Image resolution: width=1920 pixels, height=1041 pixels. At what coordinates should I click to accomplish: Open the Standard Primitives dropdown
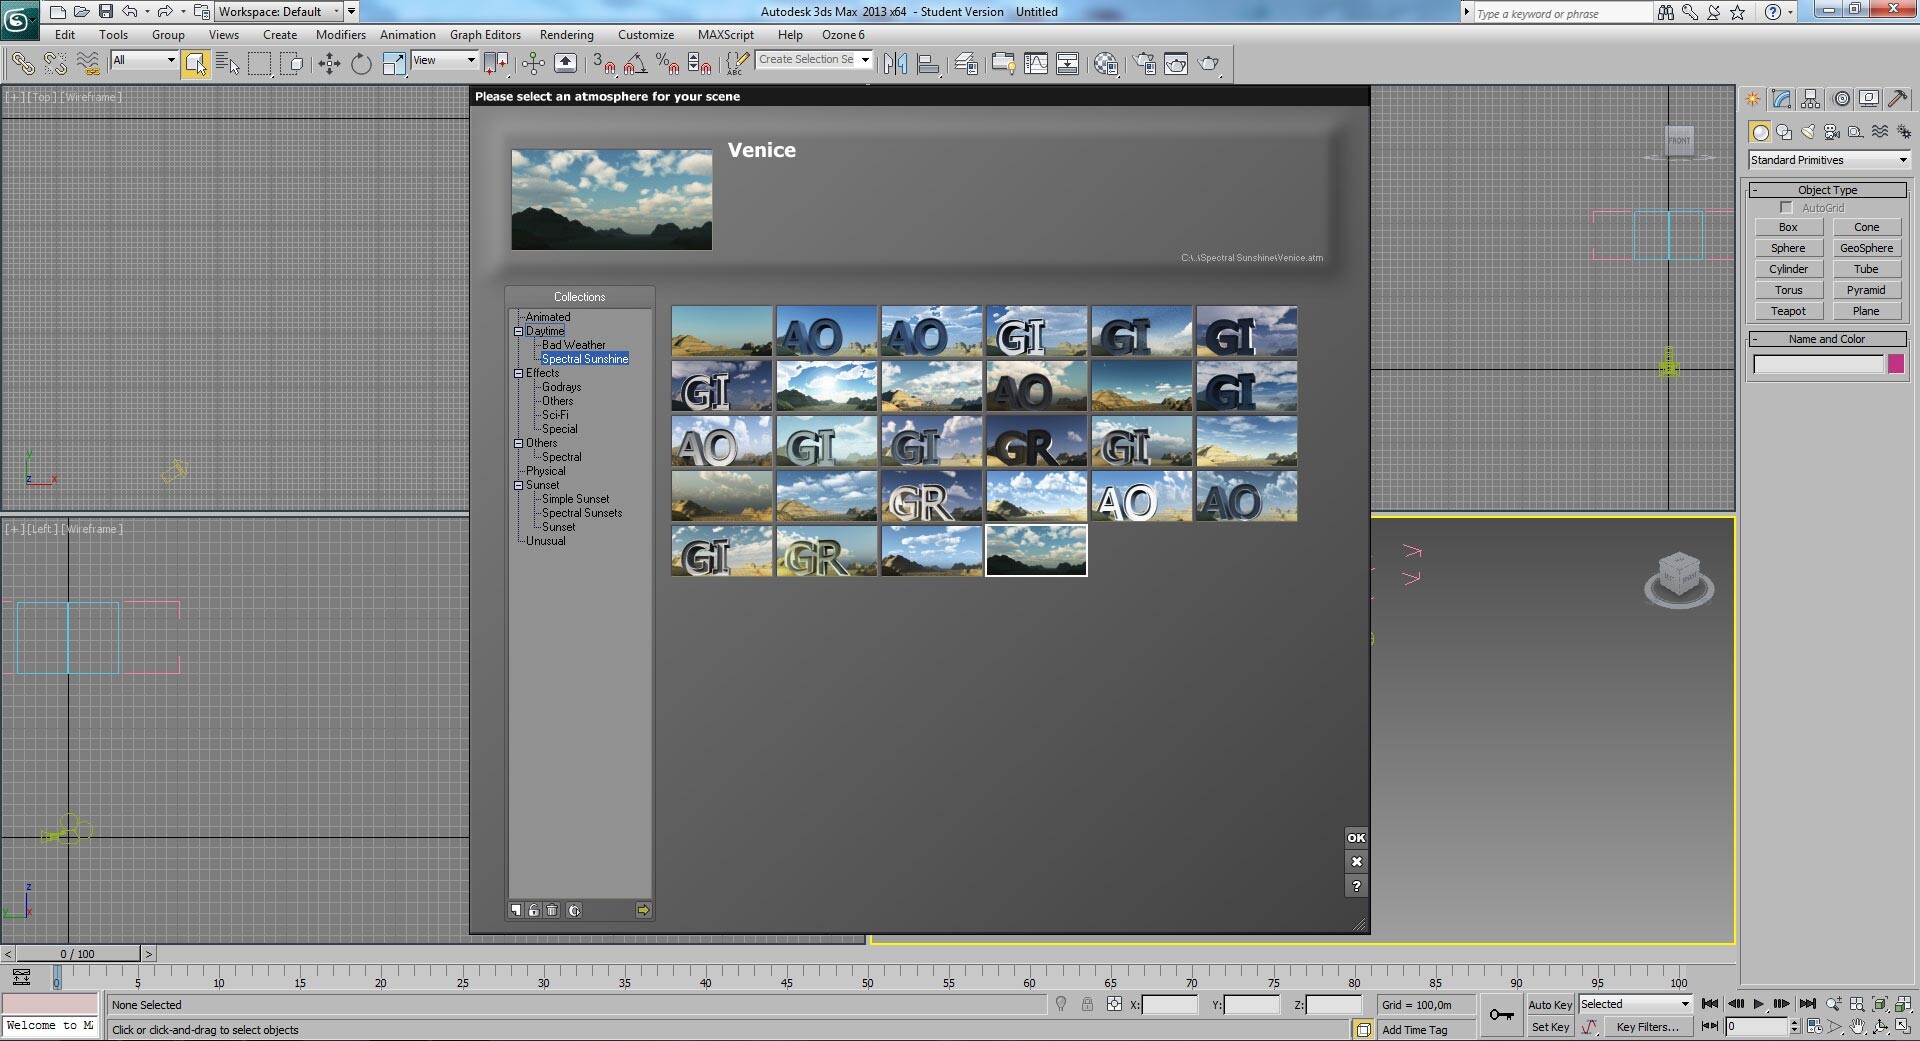pyautogui.click(x=1829, y=160)
